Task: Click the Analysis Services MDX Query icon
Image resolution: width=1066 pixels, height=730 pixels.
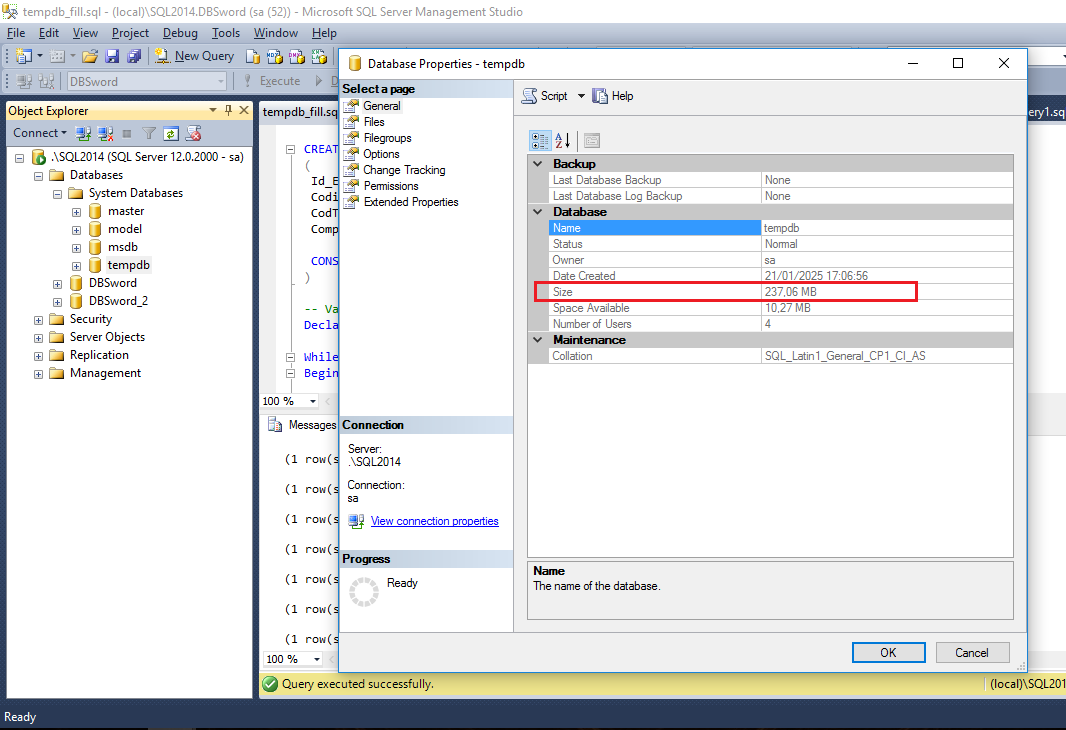Action: [274, 56]
